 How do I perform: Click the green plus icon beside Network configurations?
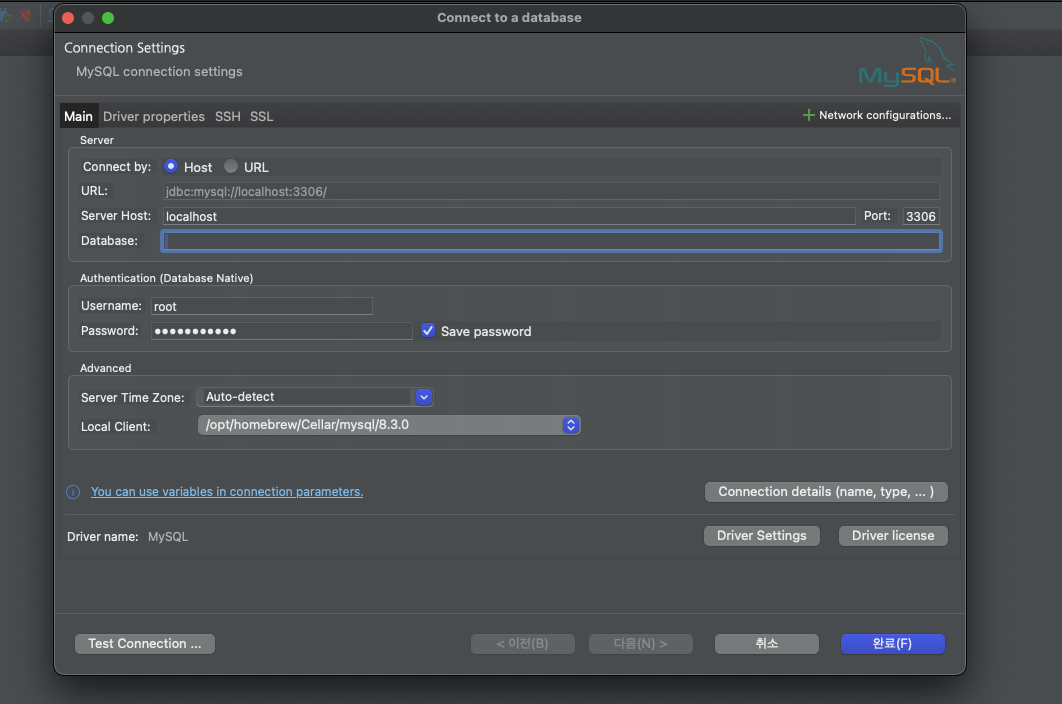pyautogui.click(x=808, y=115)
